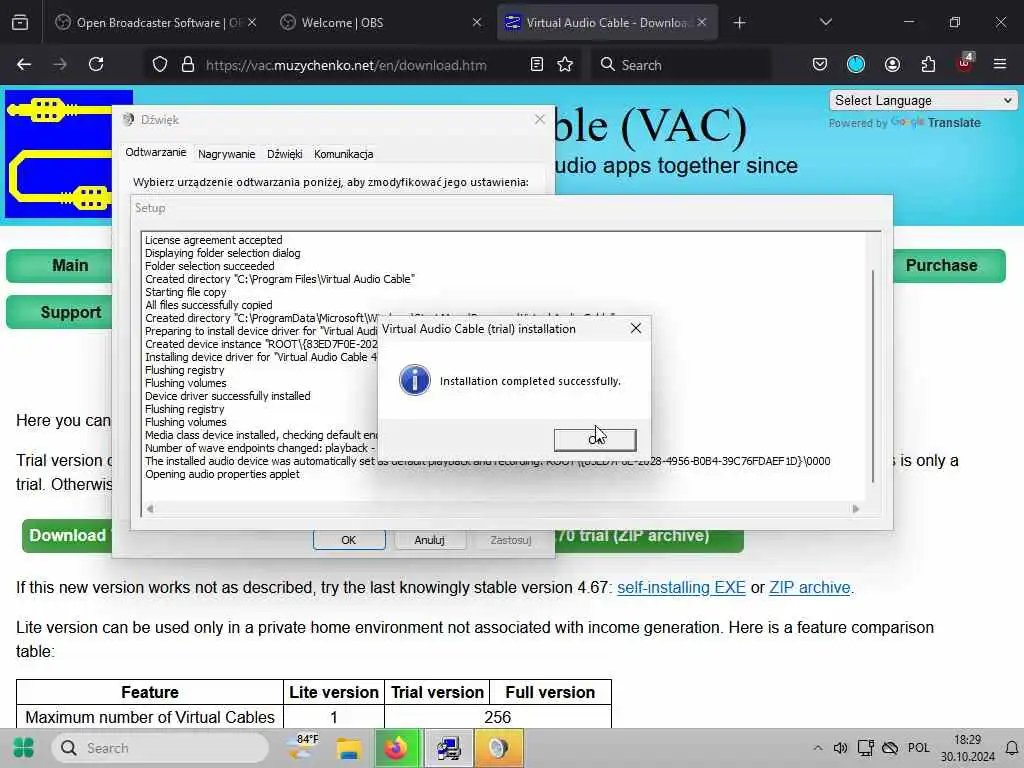Open the Pocket save icon
This screenshot has width=1024, height=768.
[x=820, y=65]
